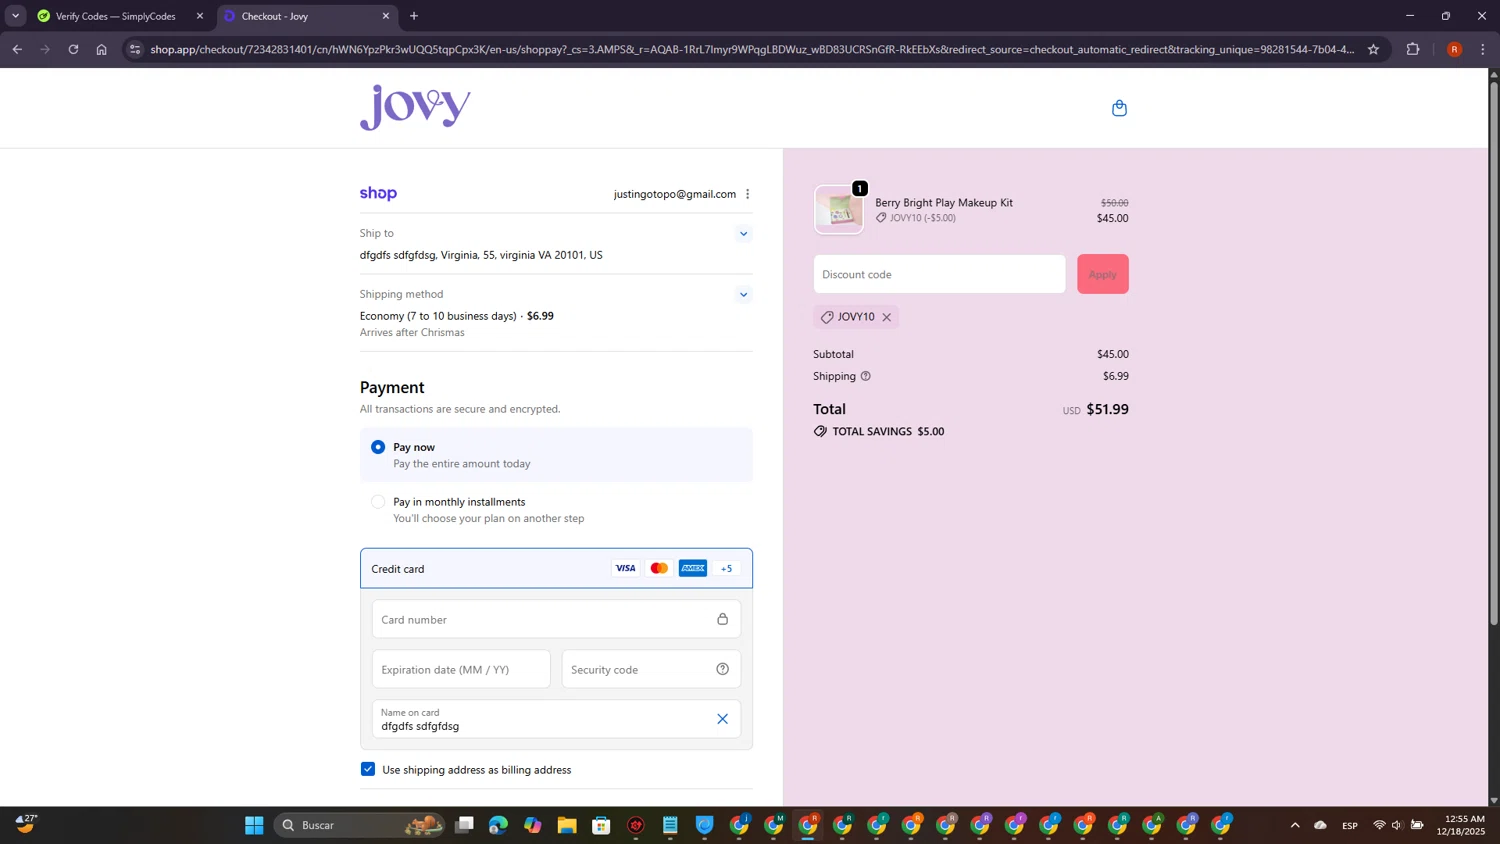1500x844 pixels.
Task: Open Task View on the taskbar
Action: 464,825
